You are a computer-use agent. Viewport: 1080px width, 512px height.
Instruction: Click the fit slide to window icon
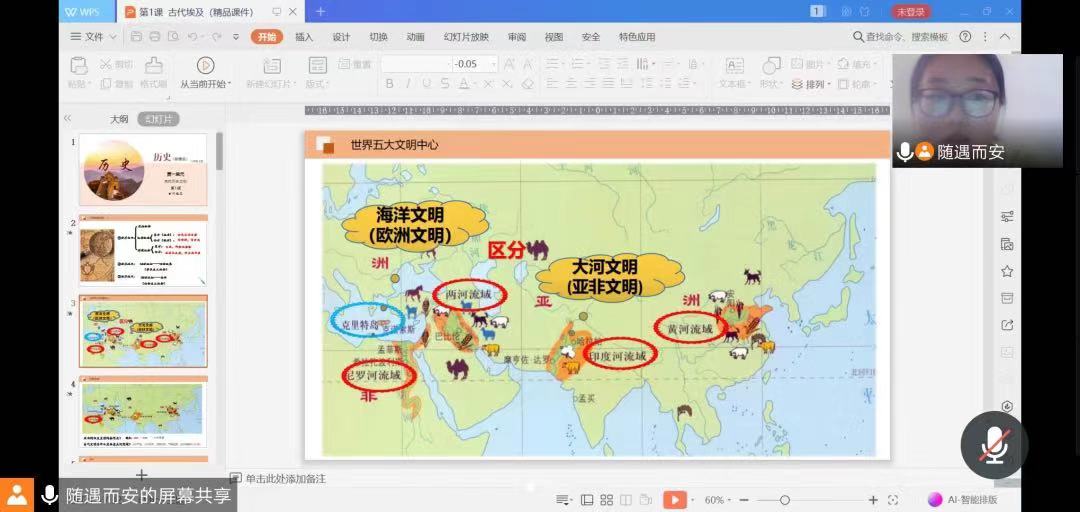[x=893, y=499]
